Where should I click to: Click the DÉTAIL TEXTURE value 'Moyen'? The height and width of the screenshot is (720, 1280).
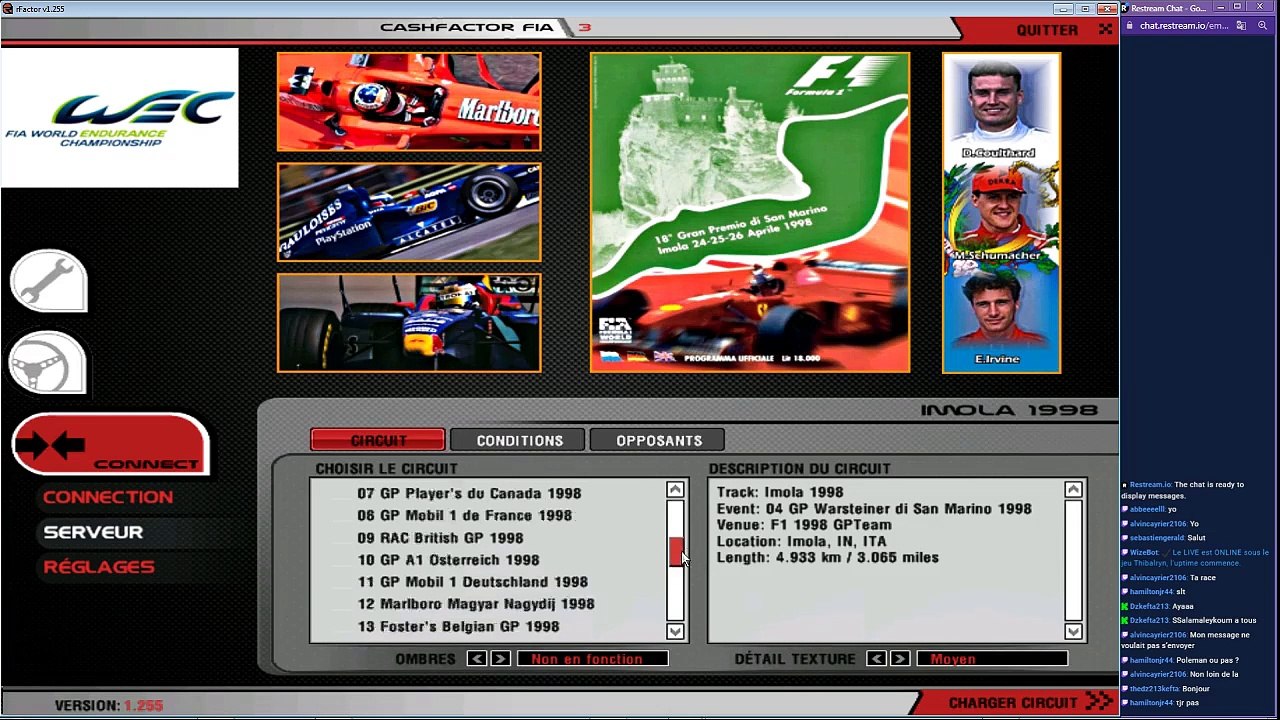click(x=992, y=658)
